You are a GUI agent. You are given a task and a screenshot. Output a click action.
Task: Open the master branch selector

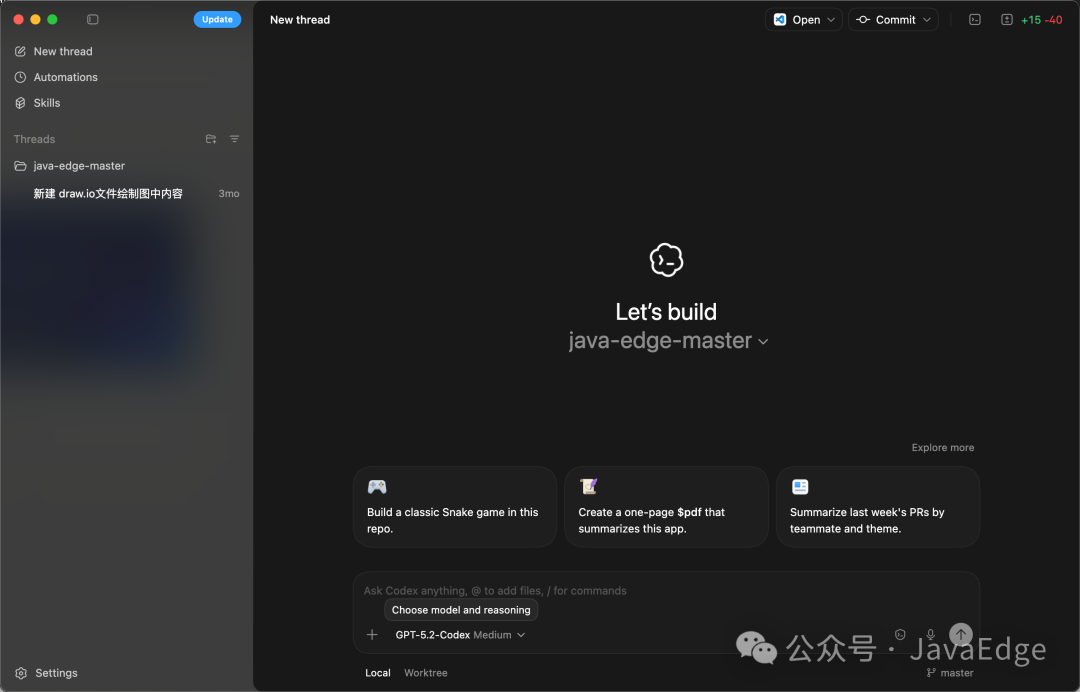(x=950, y=673)
